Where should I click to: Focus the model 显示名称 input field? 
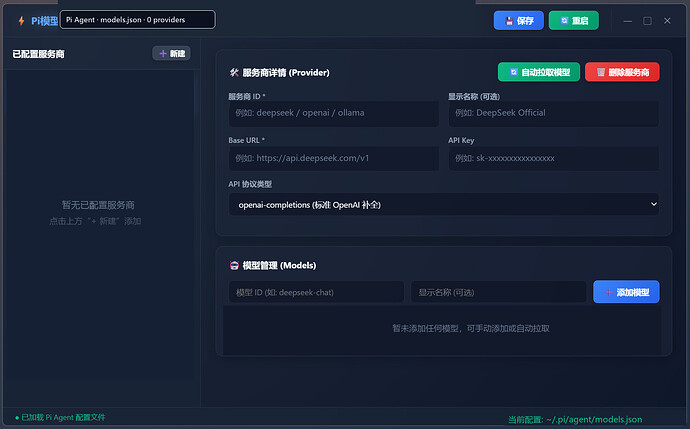point(498,292)
